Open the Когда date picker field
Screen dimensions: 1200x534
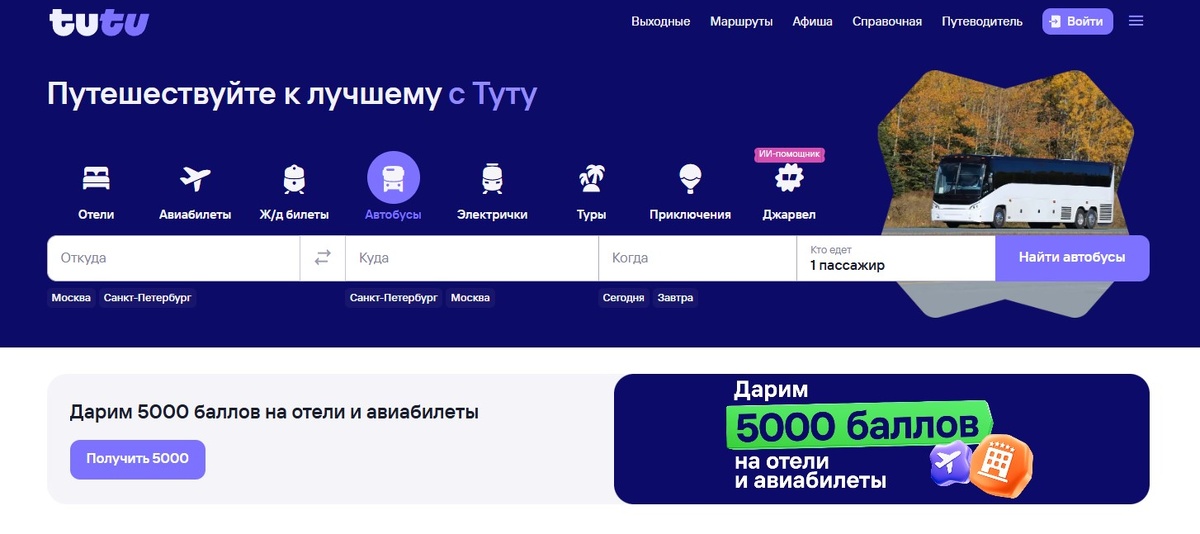[x=697, y=258]
